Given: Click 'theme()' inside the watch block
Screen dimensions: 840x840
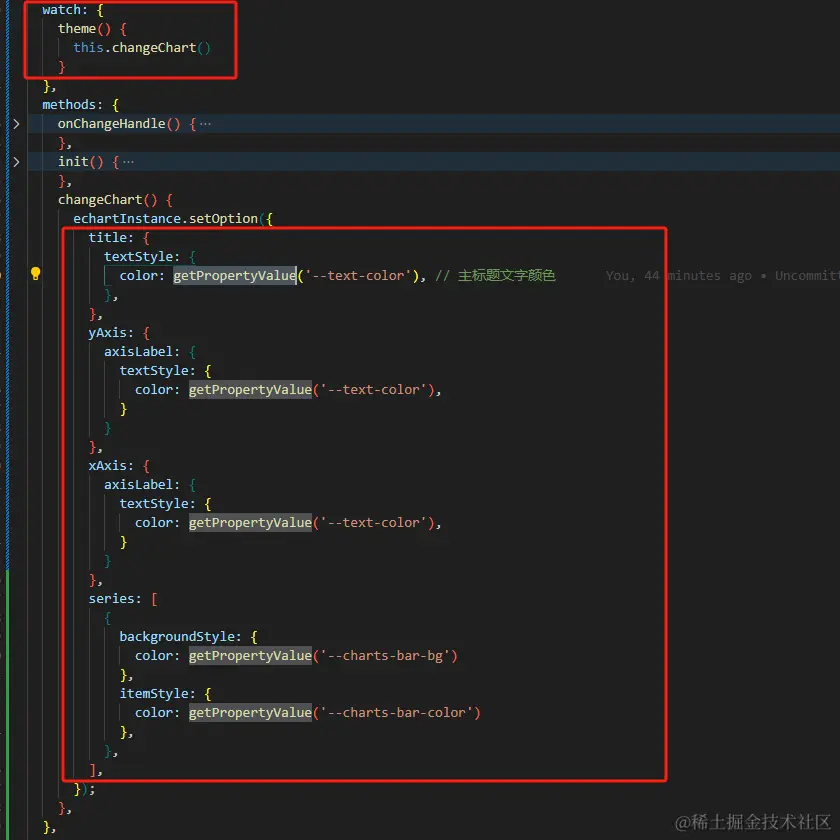Looking at the screenshot, I should 84,29.
